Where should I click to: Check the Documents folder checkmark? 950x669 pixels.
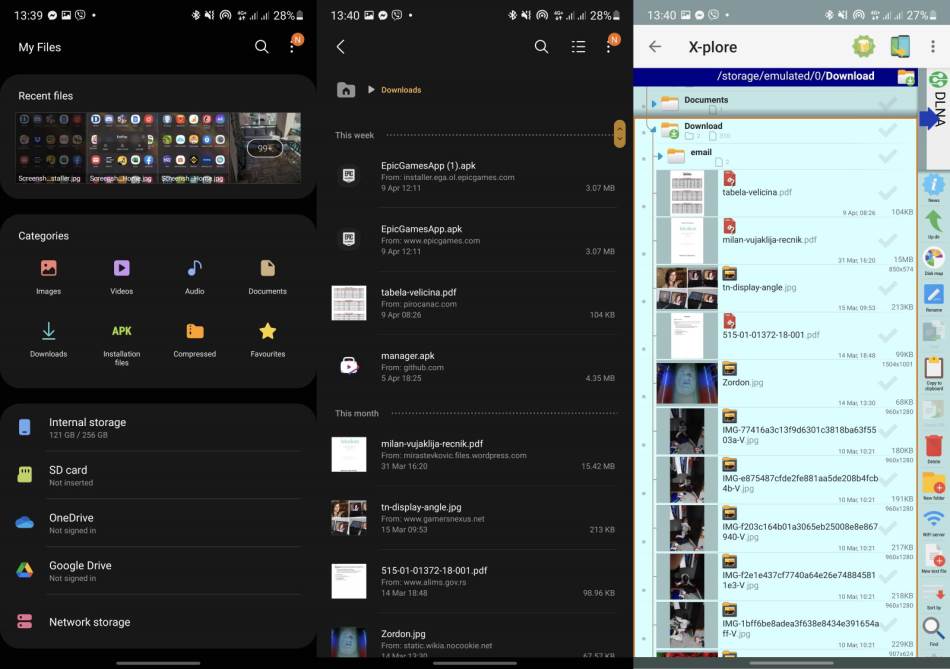(x=888, y=103)
